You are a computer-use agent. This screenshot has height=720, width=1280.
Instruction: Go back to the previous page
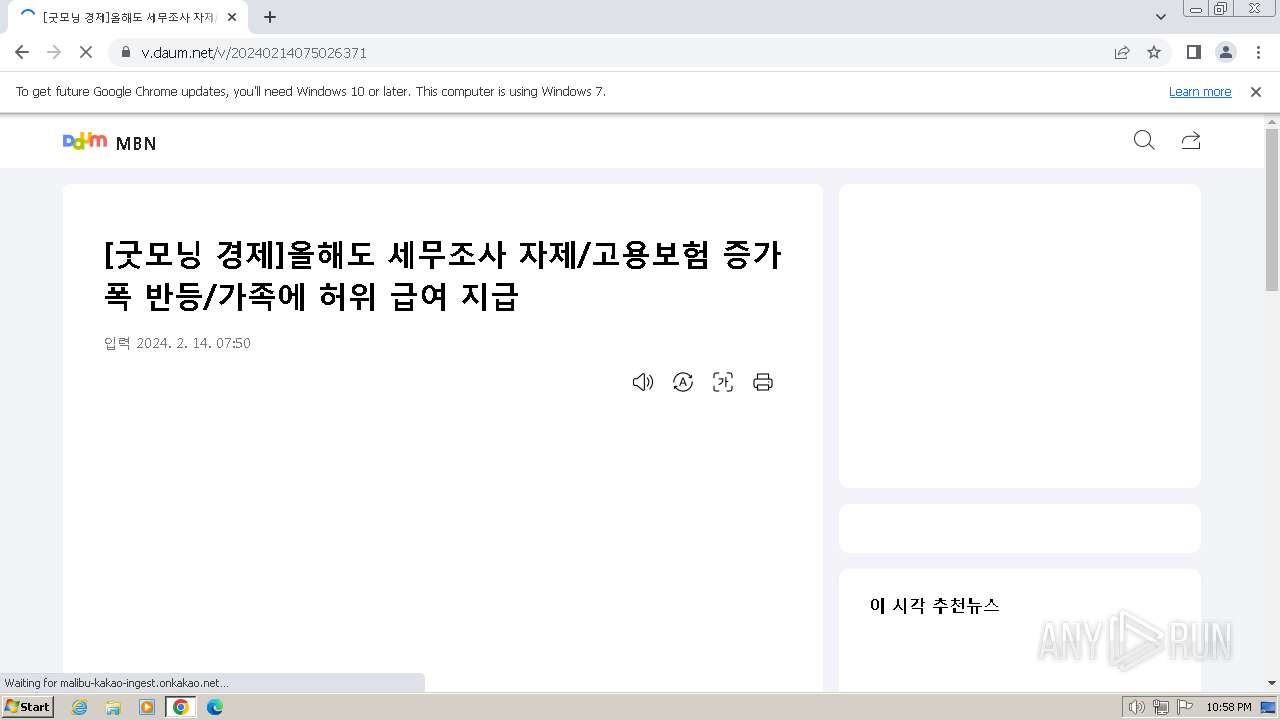pyautogui.click(x=22, y=52)
